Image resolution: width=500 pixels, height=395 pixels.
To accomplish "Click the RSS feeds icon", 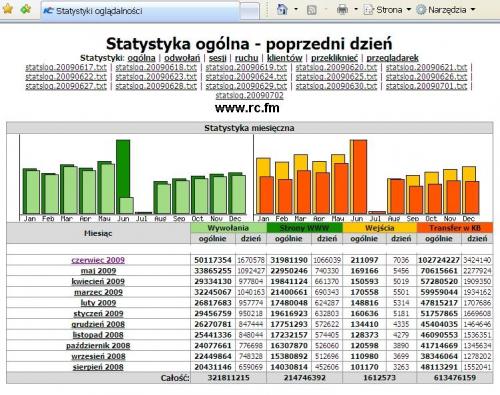I will (x=312, y=10).
